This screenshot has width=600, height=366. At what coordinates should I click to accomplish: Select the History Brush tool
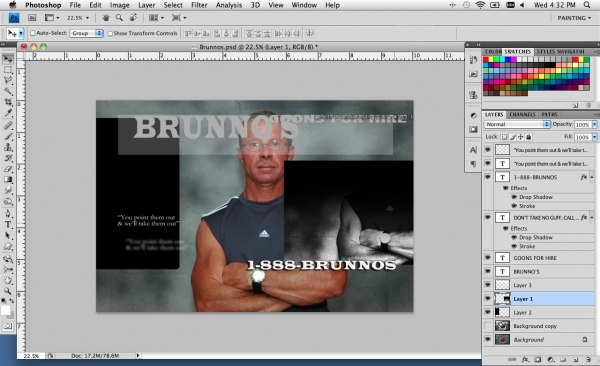[x=8, y=158]
